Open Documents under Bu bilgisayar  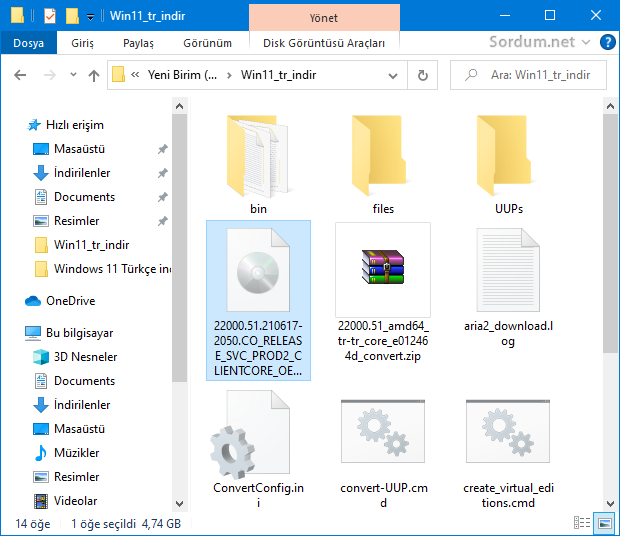tap(74, 381)
